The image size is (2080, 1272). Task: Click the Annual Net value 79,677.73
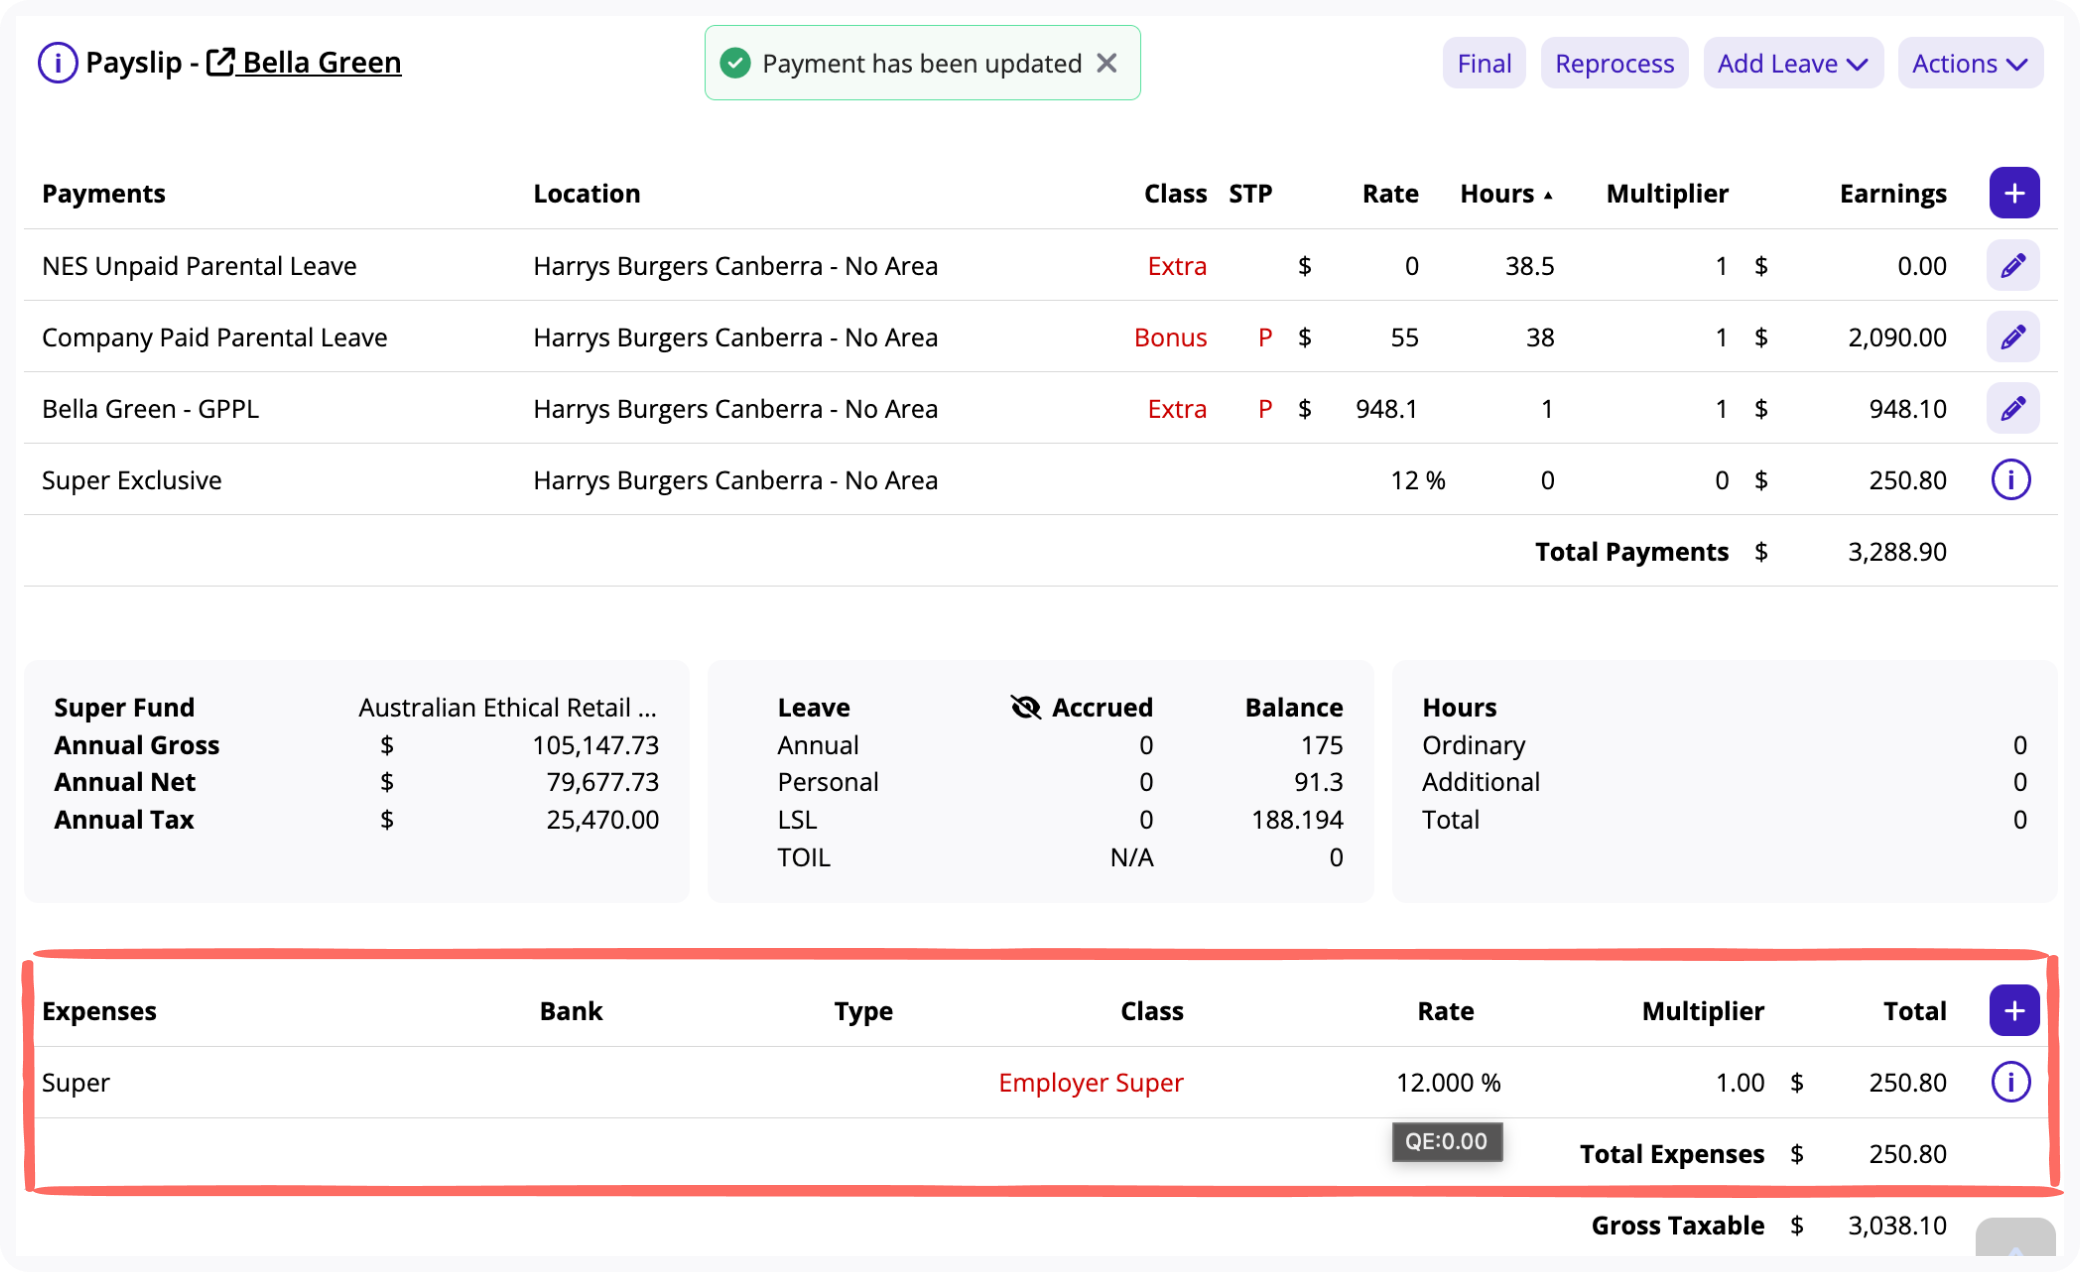pyautogui.click(x=602, y=781)
